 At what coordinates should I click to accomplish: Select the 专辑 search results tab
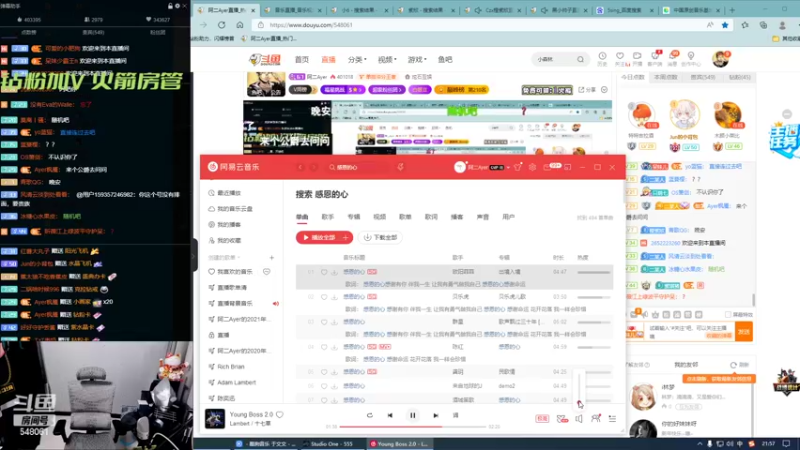[x=354, y=217]
